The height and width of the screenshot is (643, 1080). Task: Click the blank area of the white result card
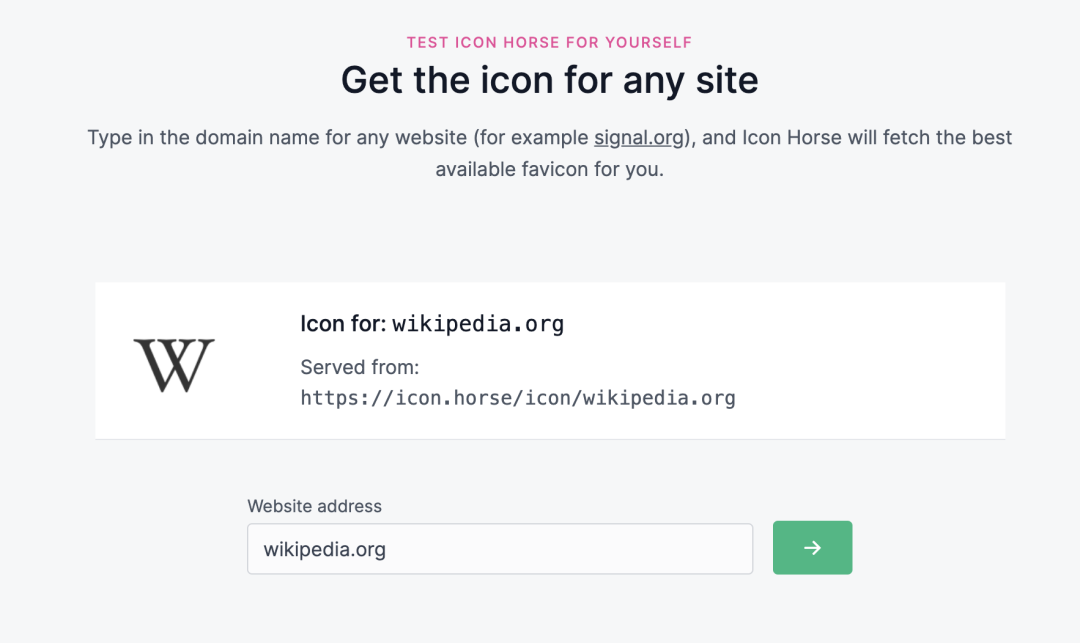click(861, 360)
